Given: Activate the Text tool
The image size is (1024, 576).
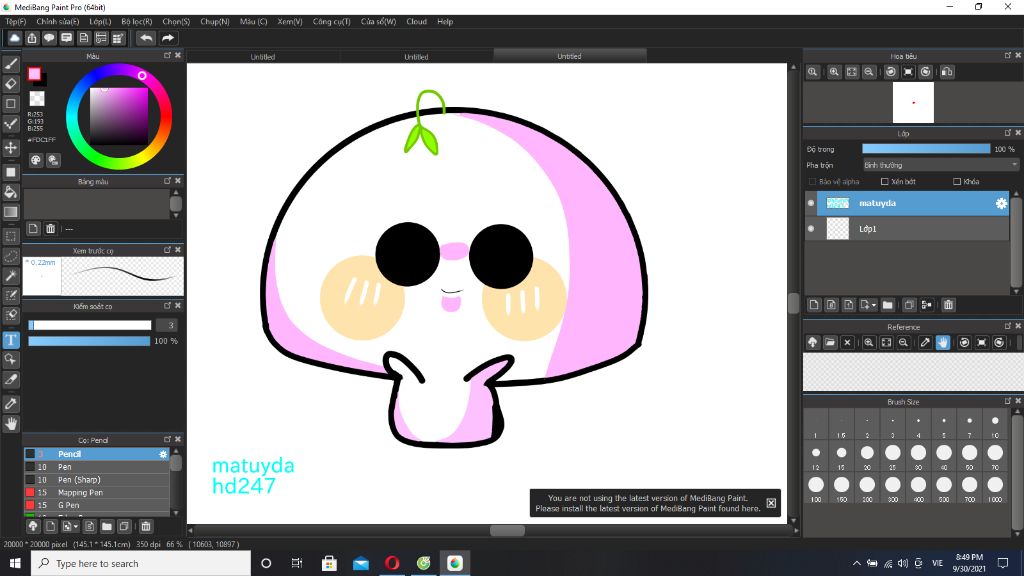Looking at the screenshot, I should pos(11,340).
